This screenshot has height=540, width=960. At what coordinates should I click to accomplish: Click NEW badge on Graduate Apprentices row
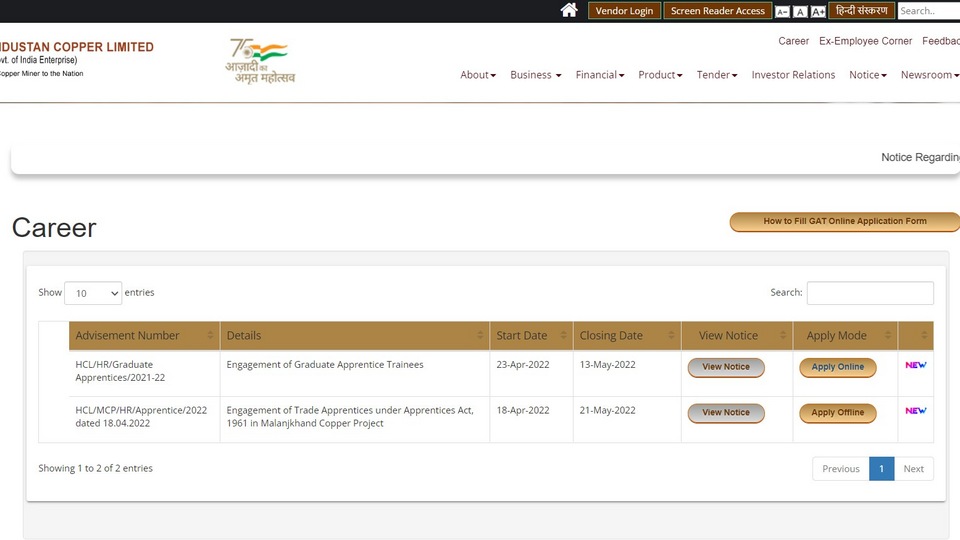pyautogui.click(x=915, y=365)
